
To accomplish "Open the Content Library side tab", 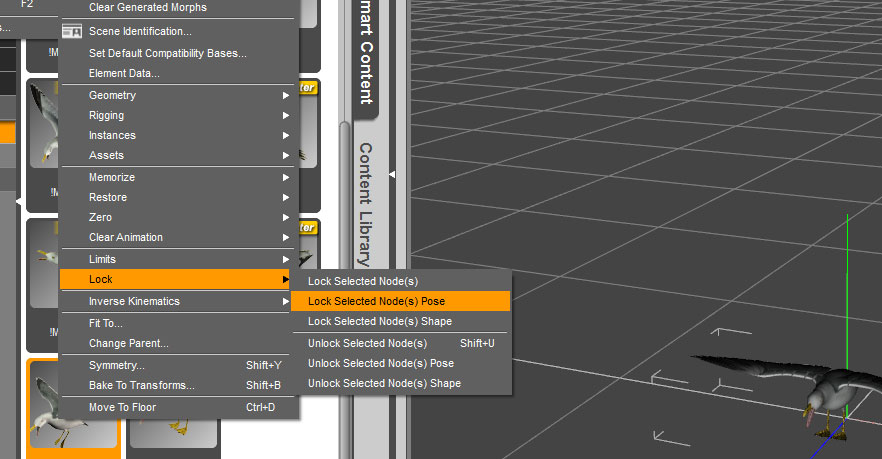I will point(366,204).
